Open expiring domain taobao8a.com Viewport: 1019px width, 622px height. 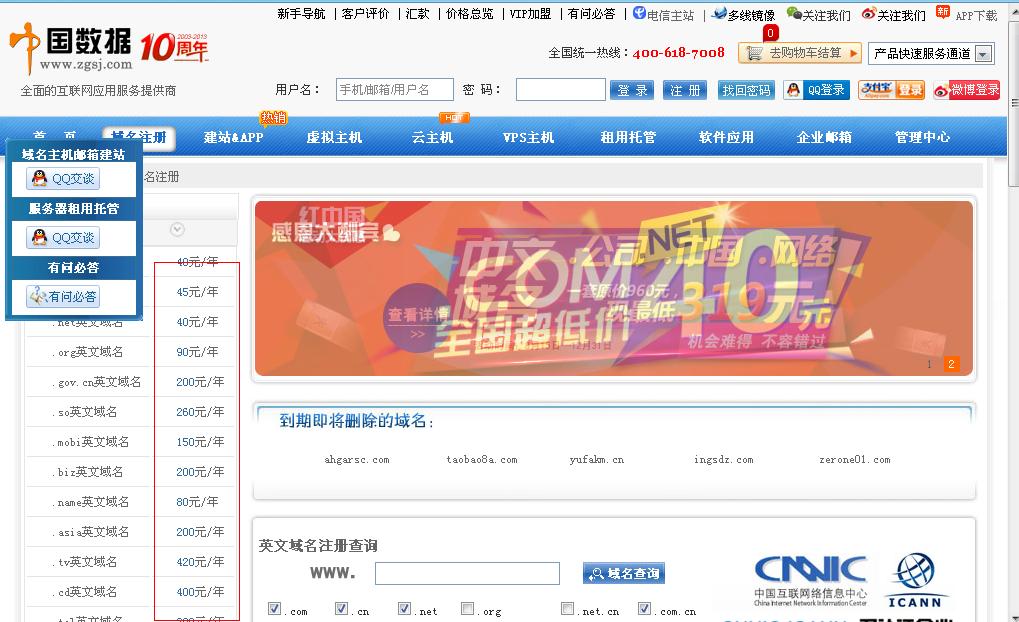click(x=482, y=460)
